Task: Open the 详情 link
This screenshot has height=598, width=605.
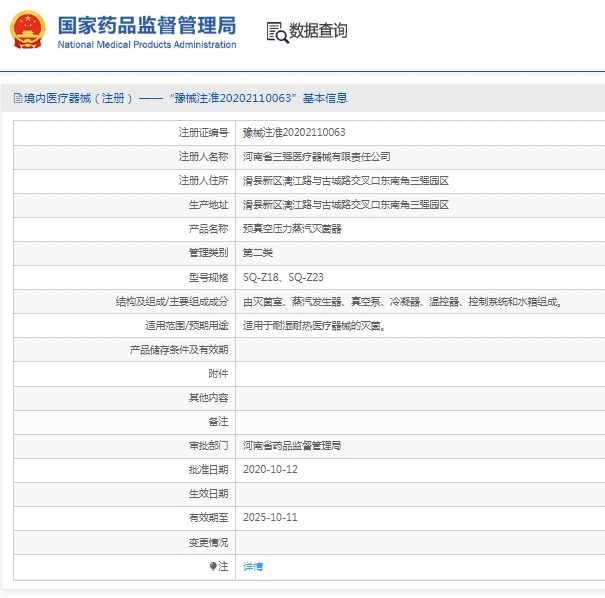Action: point(253,566)
